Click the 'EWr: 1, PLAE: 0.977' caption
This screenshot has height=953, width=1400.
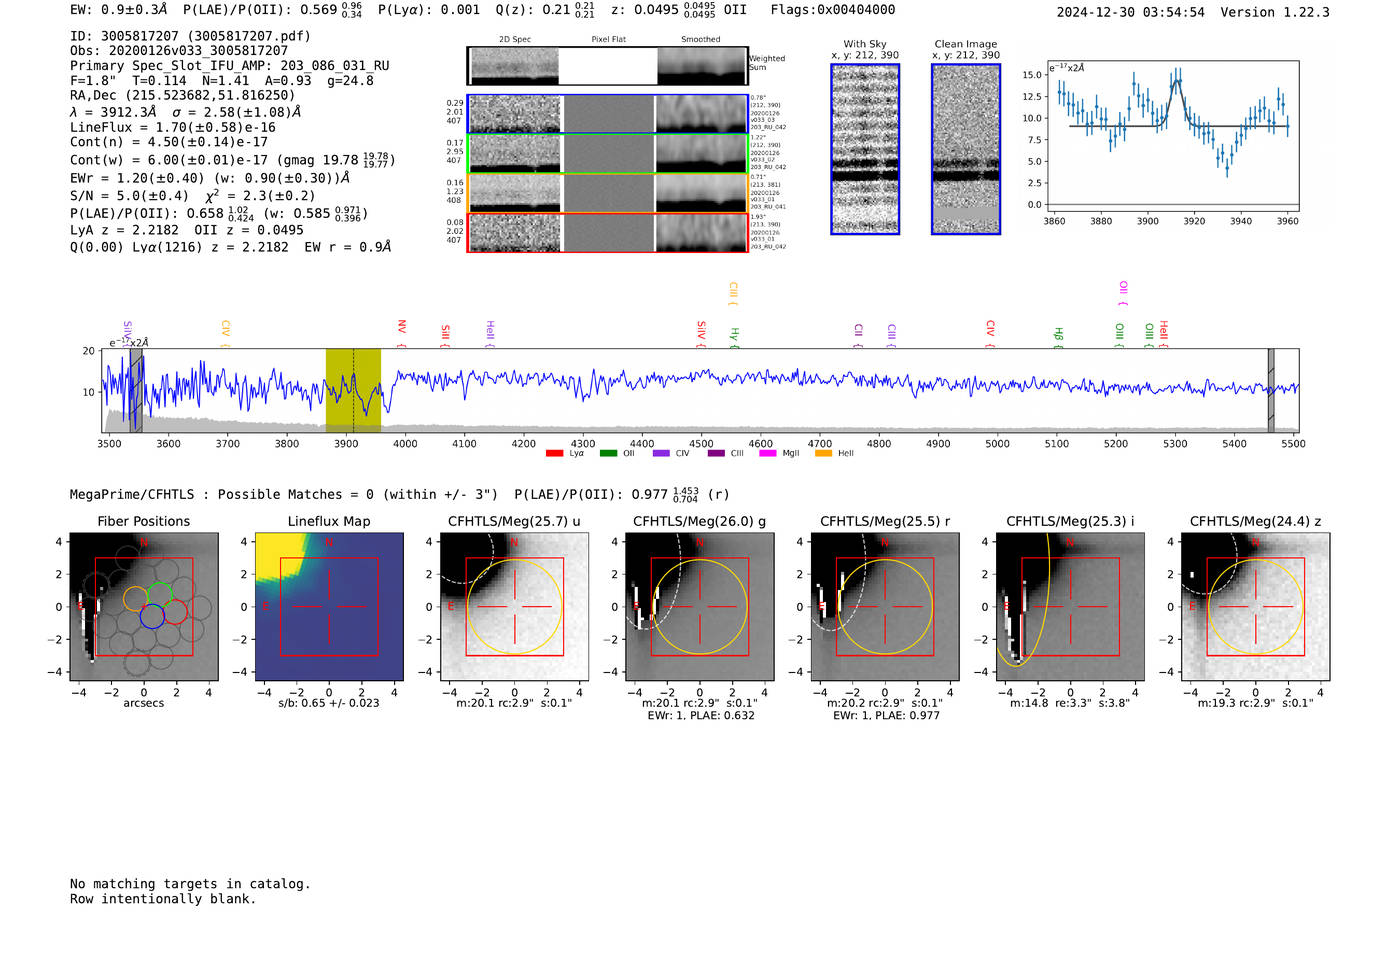(886, 716)
